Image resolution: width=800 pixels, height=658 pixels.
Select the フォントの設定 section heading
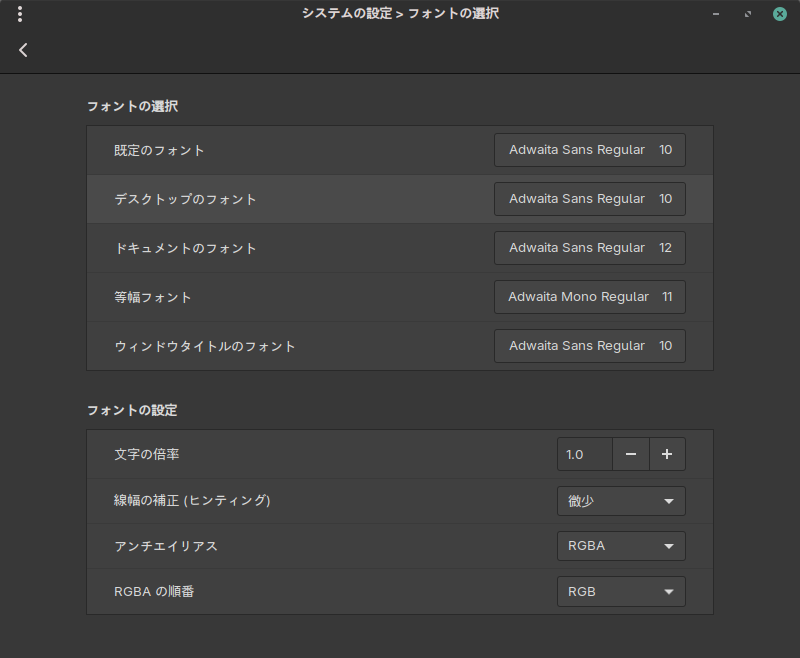132,410
